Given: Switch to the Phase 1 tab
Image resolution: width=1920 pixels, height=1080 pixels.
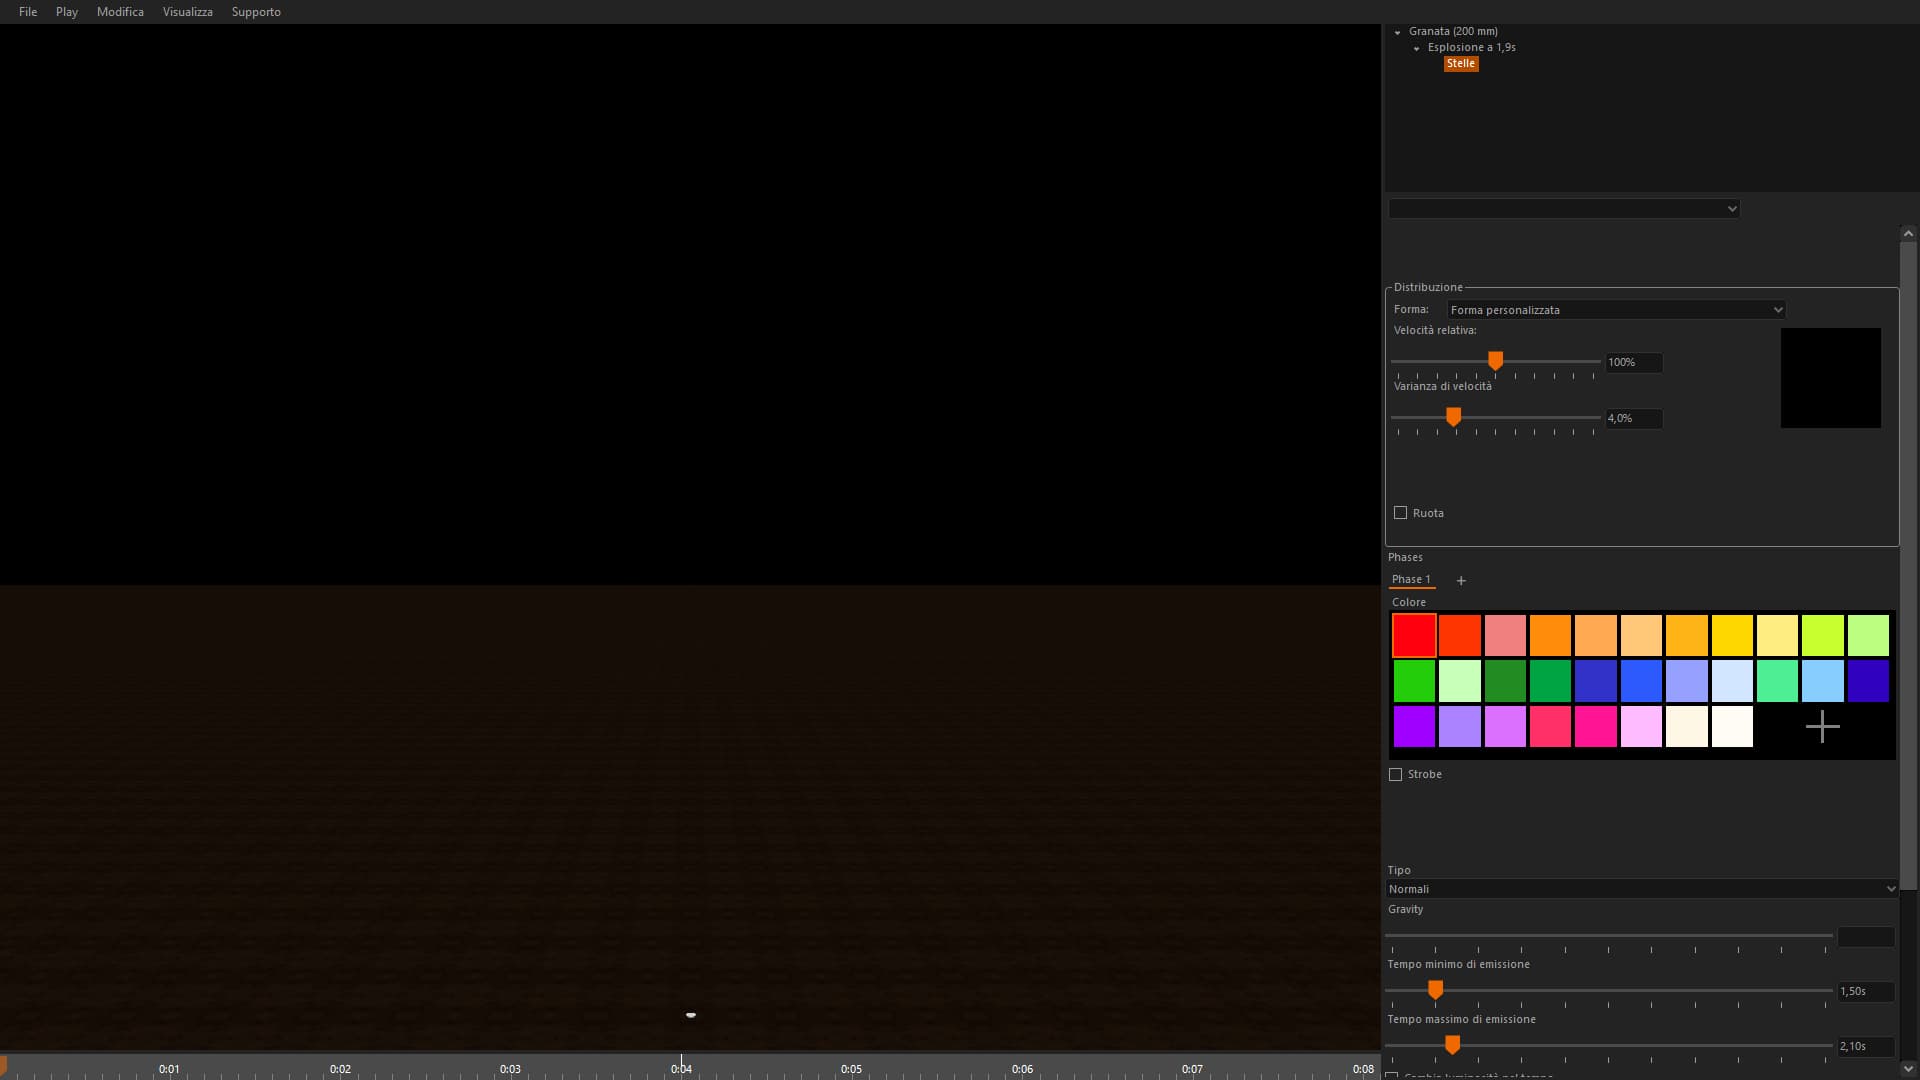Looking at the screenshot, I should 1410,580.
